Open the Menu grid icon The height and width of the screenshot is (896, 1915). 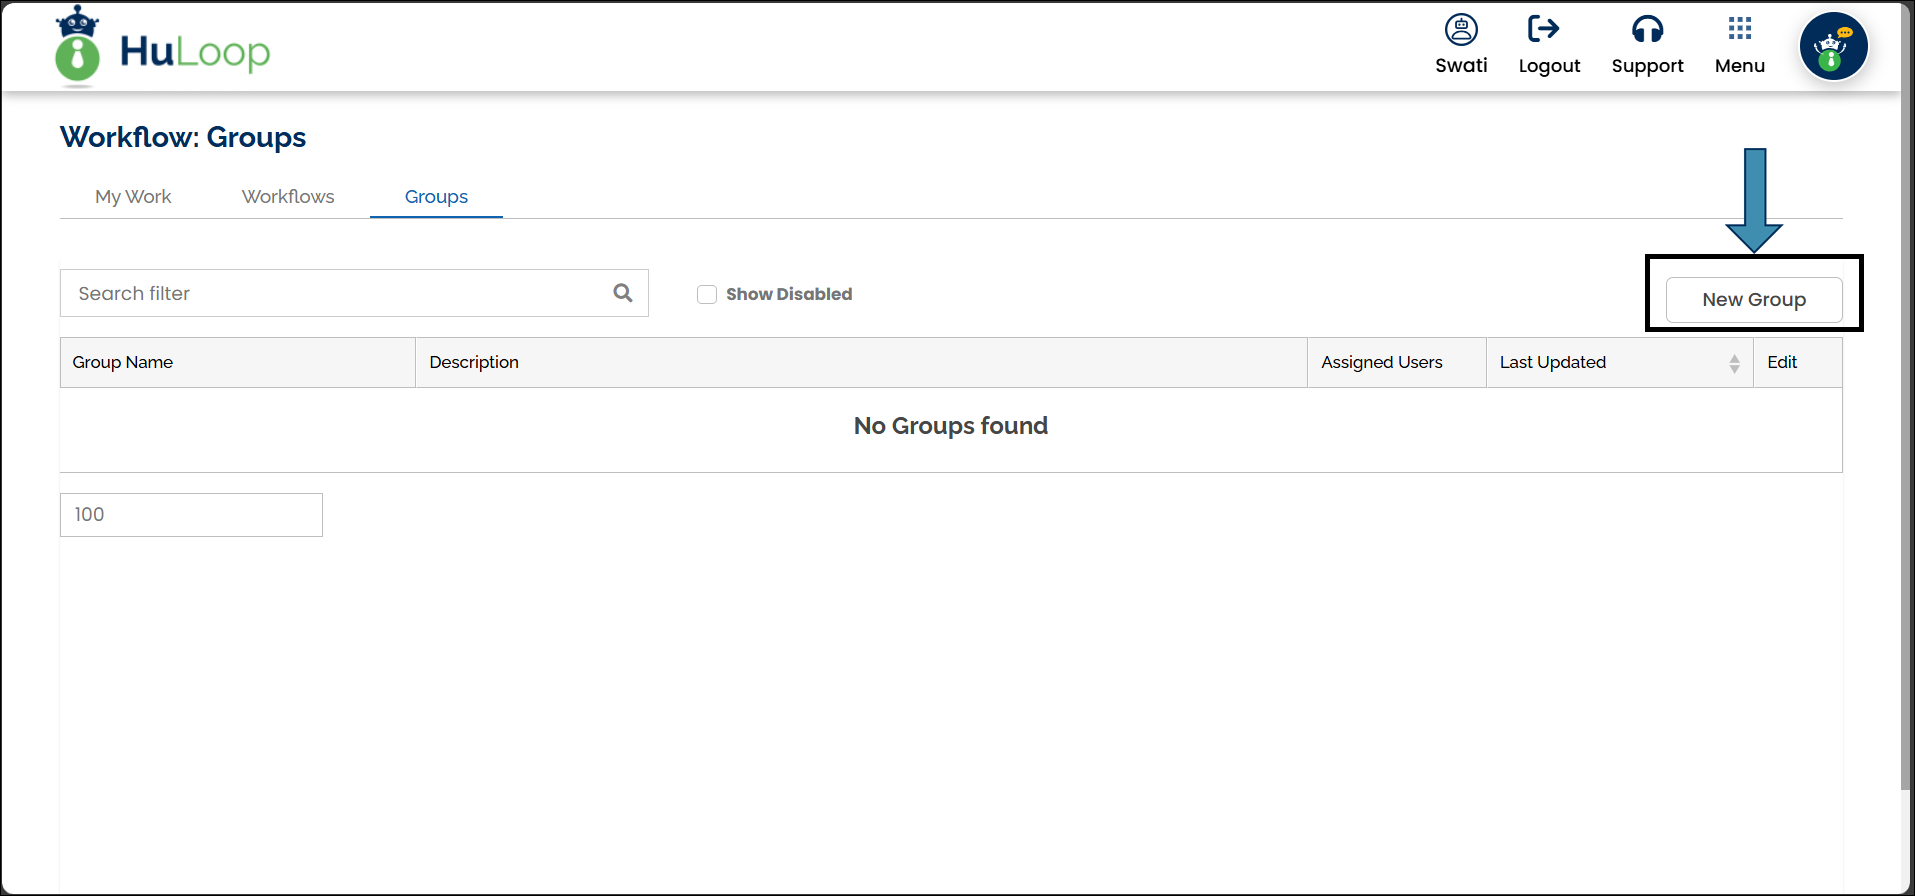(1739, 30)
